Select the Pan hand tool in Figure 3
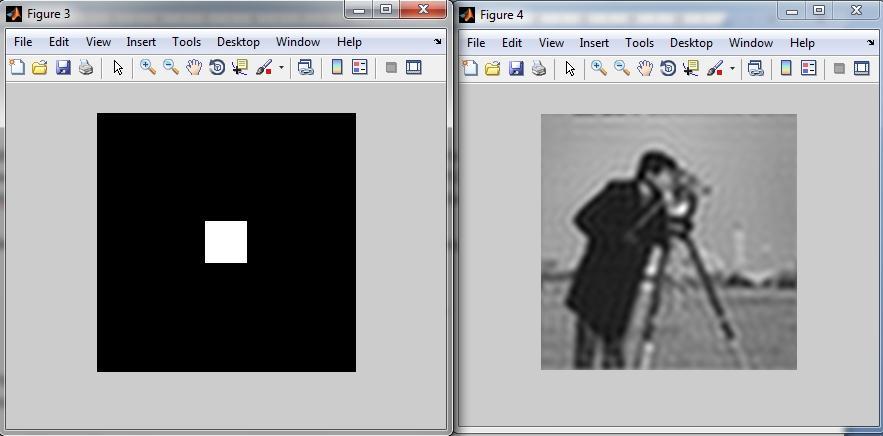 (194, 68)
